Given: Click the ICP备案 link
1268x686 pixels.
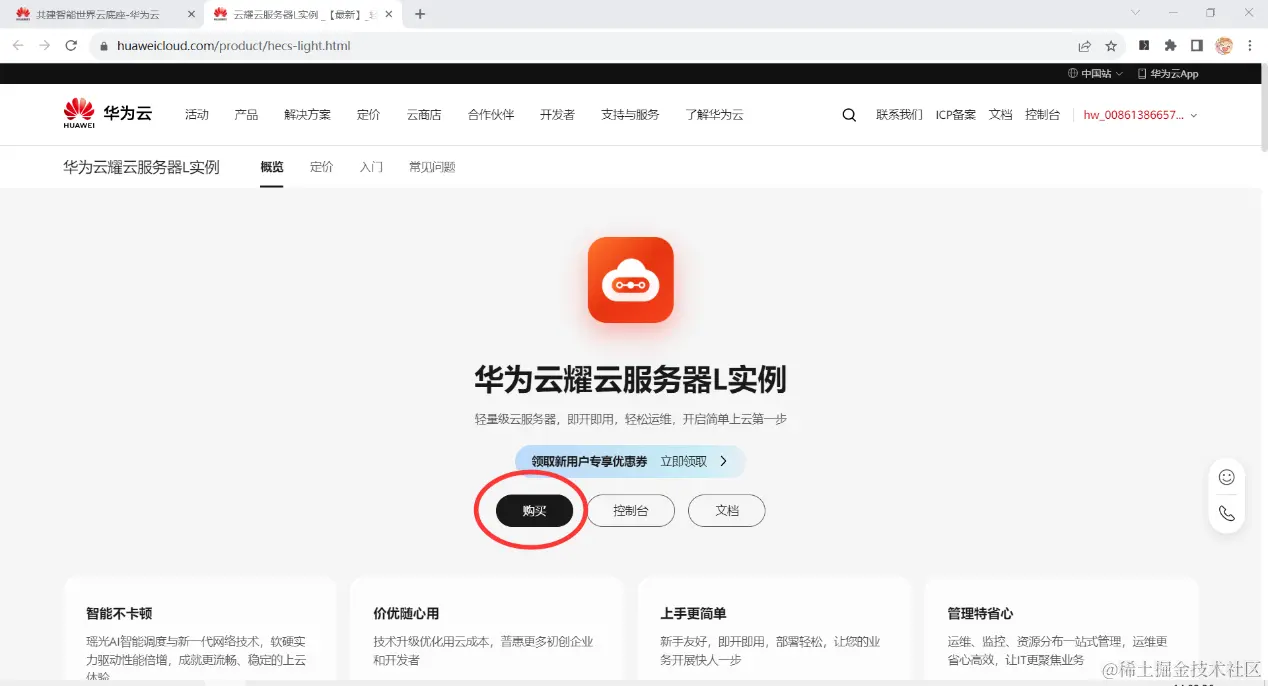Looking at the screenshot, I should [x=956, y=115].
